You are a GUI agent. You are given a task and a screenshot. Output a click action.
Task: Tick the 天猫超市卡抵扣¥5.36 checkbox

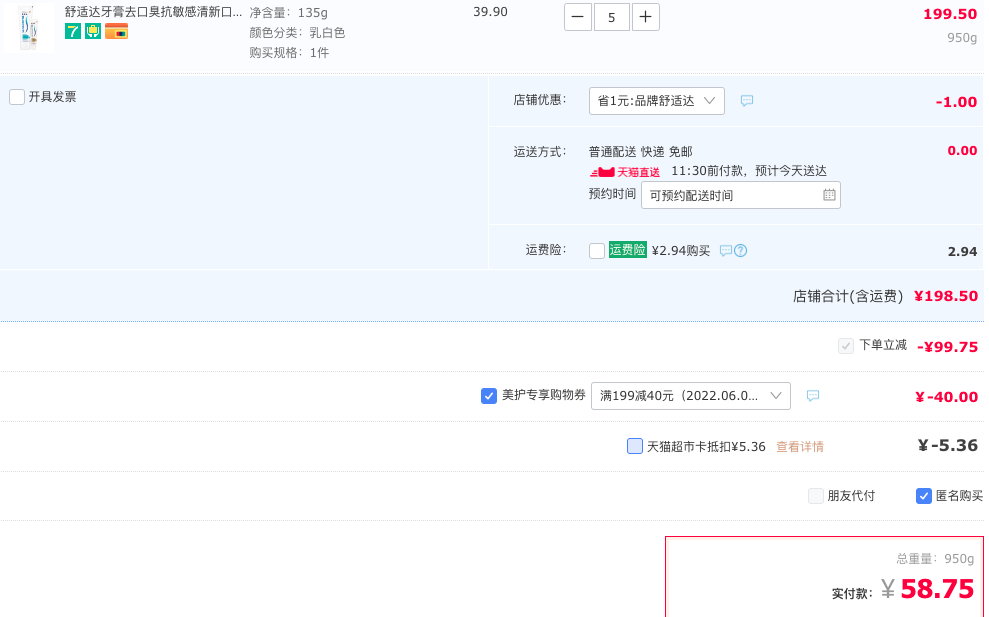pos(635,446)
